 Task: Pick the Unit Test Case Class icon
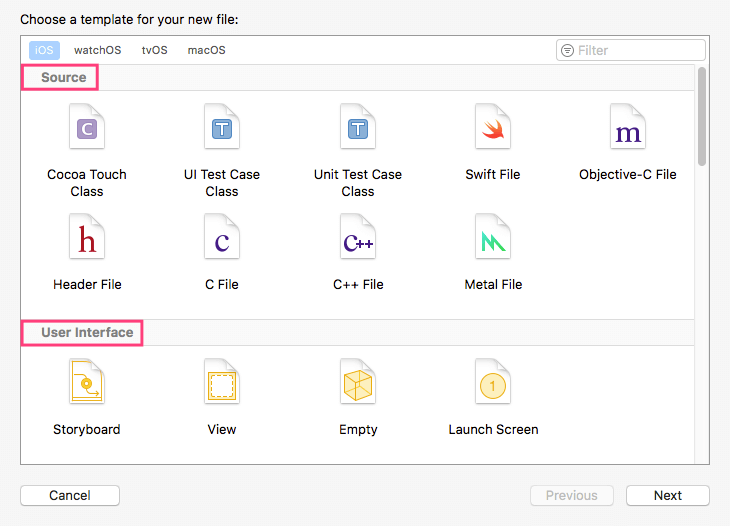tap(358, 126)
